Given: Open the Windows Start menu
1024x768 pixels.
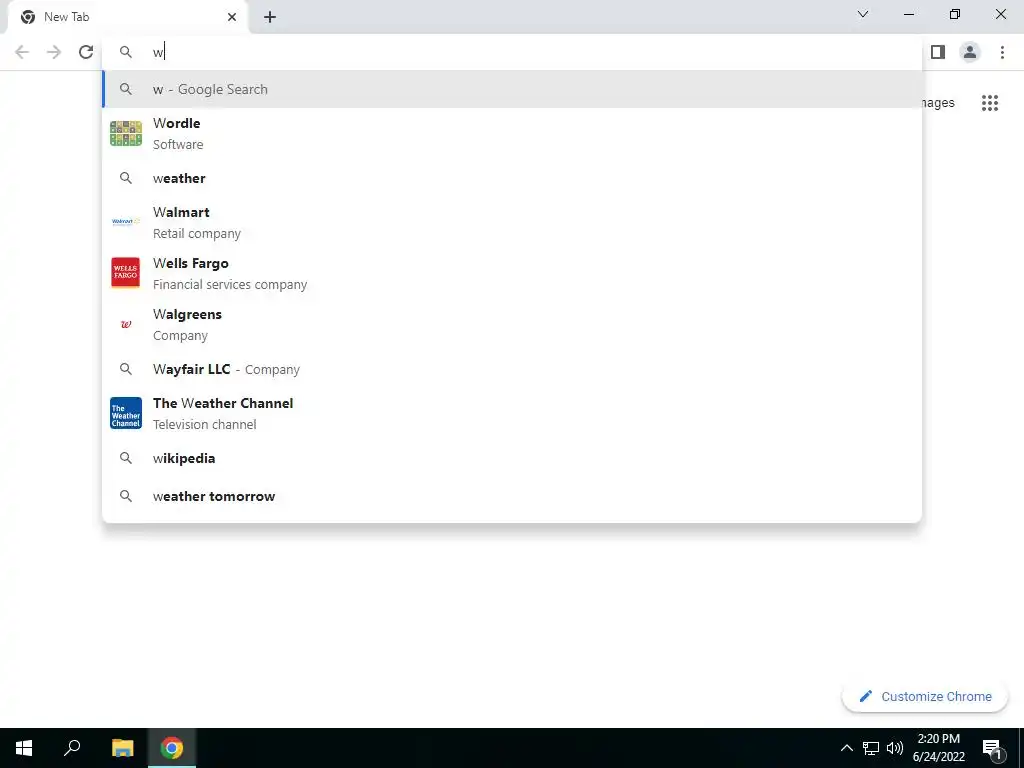Looking at the screenshot, I should click(x=24, y=748).
